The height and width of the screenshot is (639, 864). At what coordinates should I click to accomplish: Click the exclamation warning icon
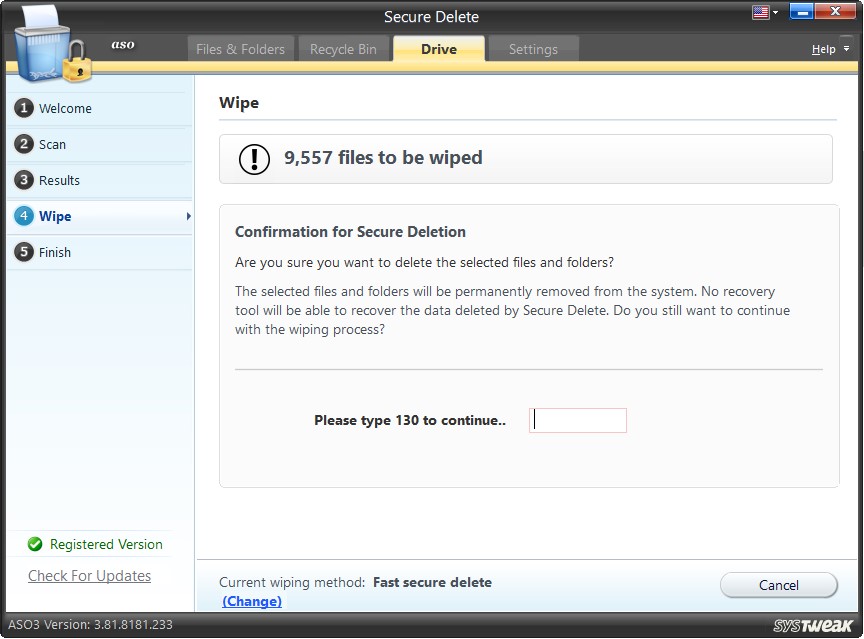coord(253,158)
